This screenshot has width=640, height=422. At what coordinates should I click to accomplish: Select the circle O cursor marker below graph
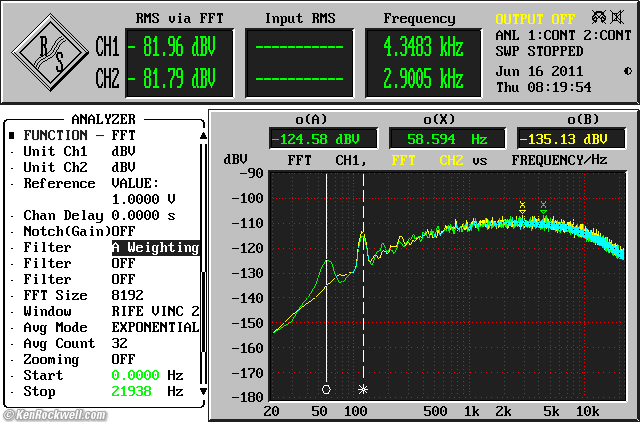pyautogui.click(x=326, y=389)
